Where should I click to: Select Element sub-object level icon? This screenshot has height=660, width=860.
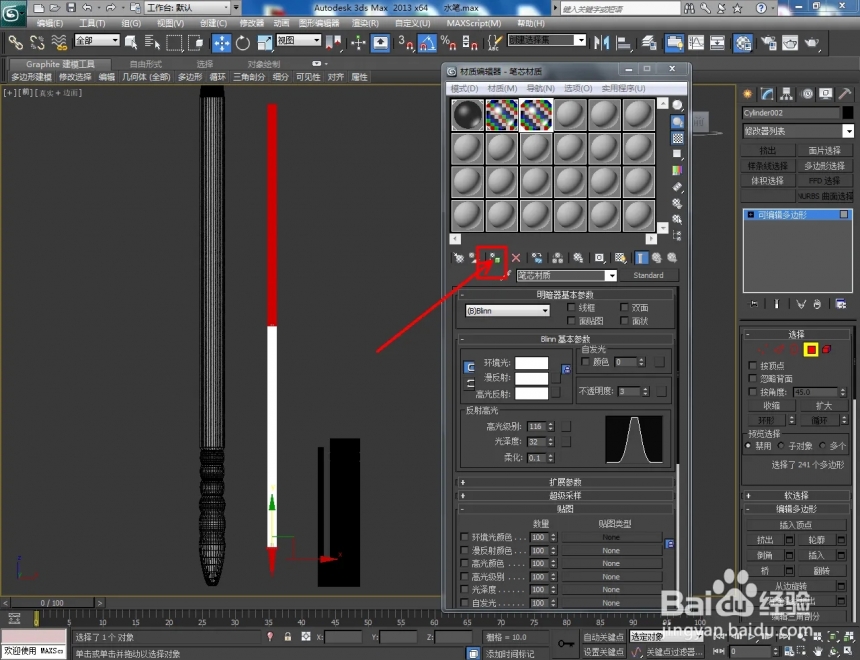coord(827,349)
